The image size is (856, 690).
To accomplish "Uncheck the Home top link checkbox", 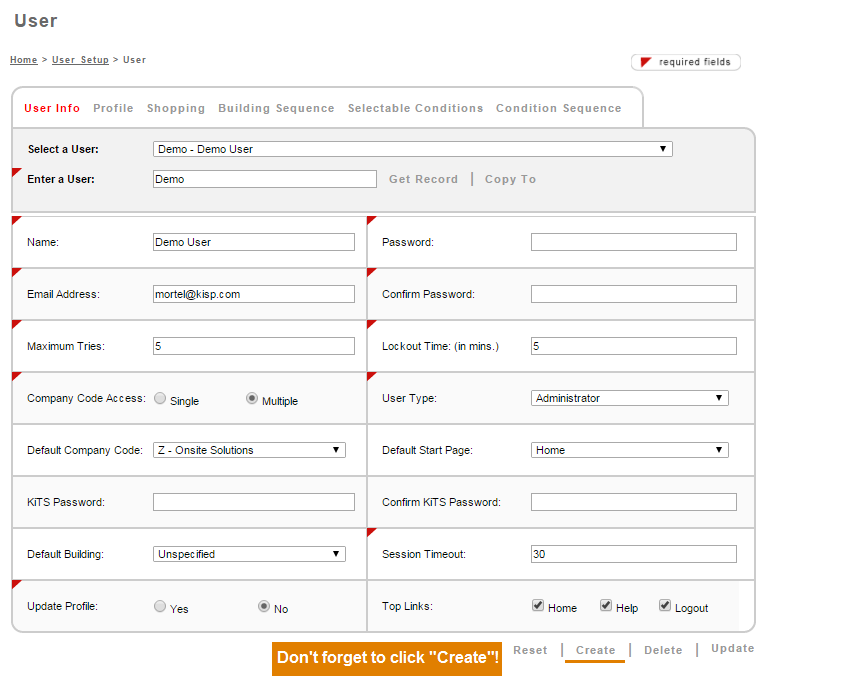I will tap(538, 606).
